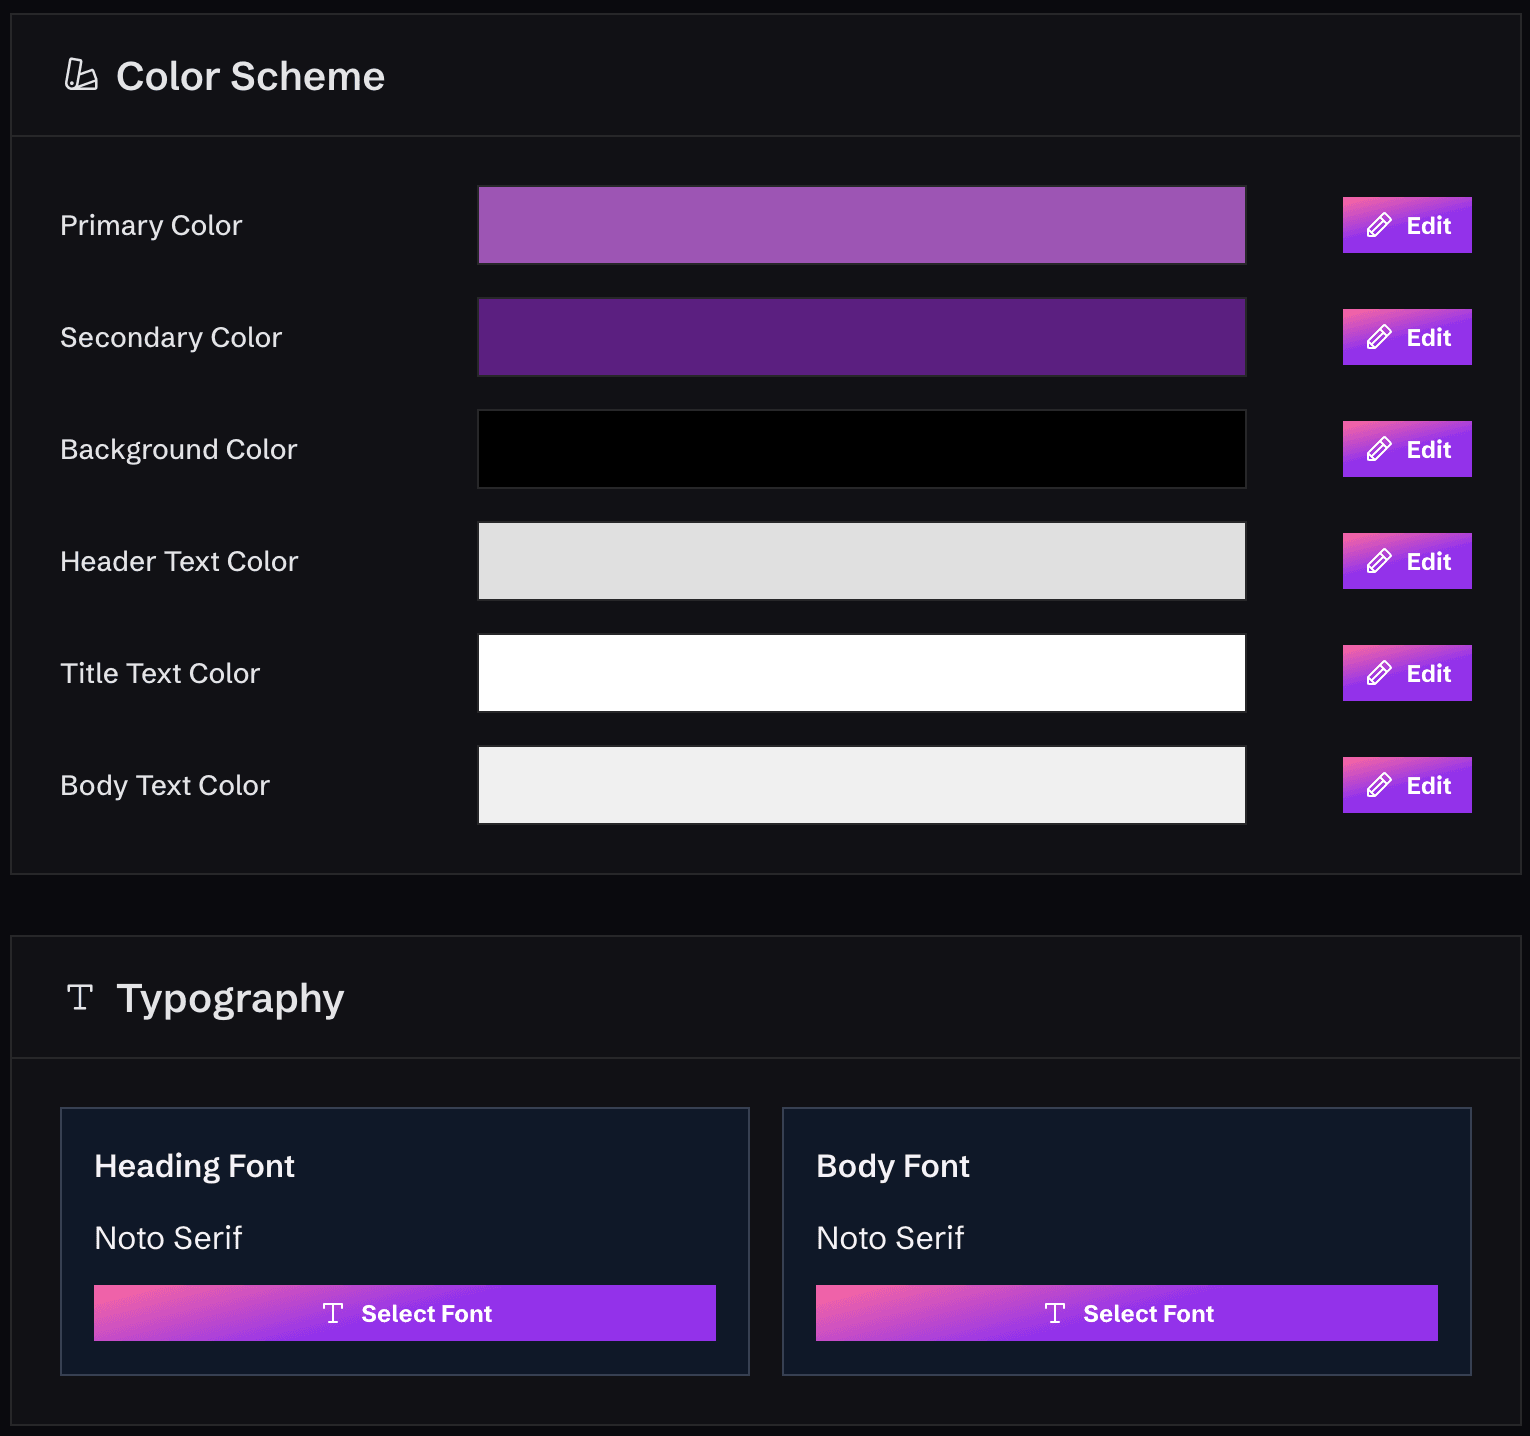Click the pencil icon on Primary Color's Edit button
This screenshot has width=1530, height=1436.
point(1381,225)
